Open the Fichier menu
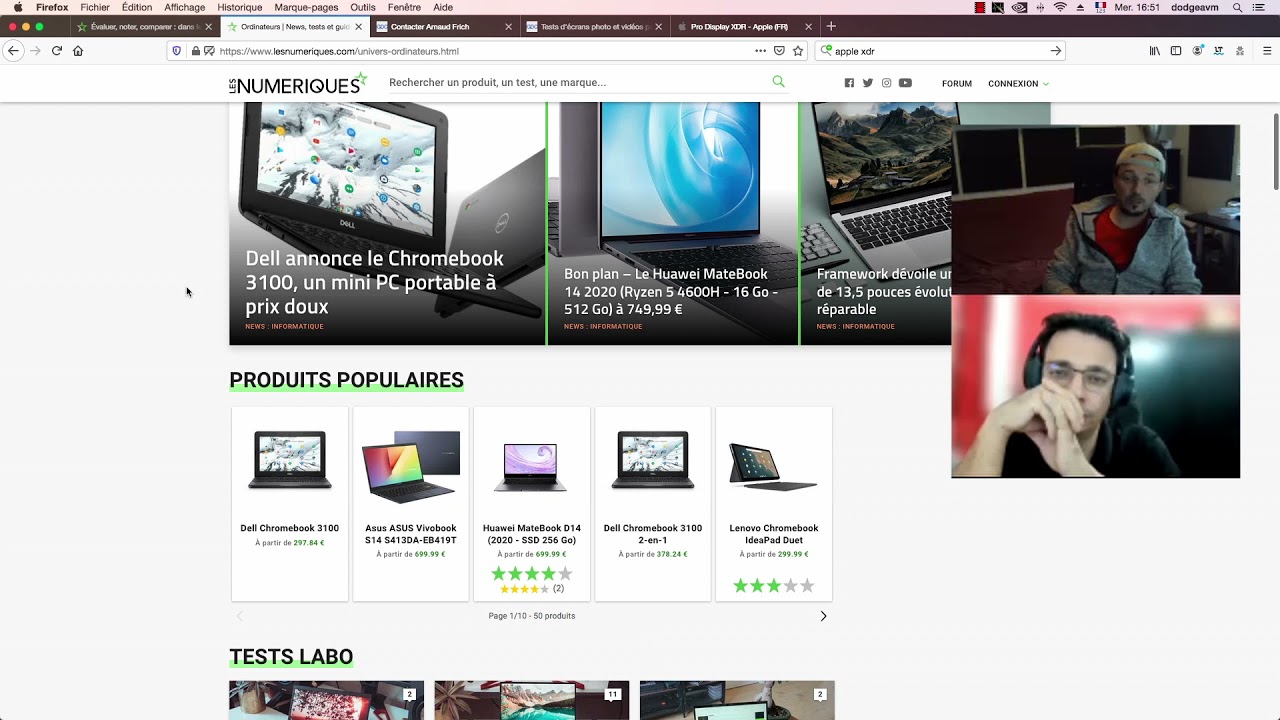 (95, 7)
